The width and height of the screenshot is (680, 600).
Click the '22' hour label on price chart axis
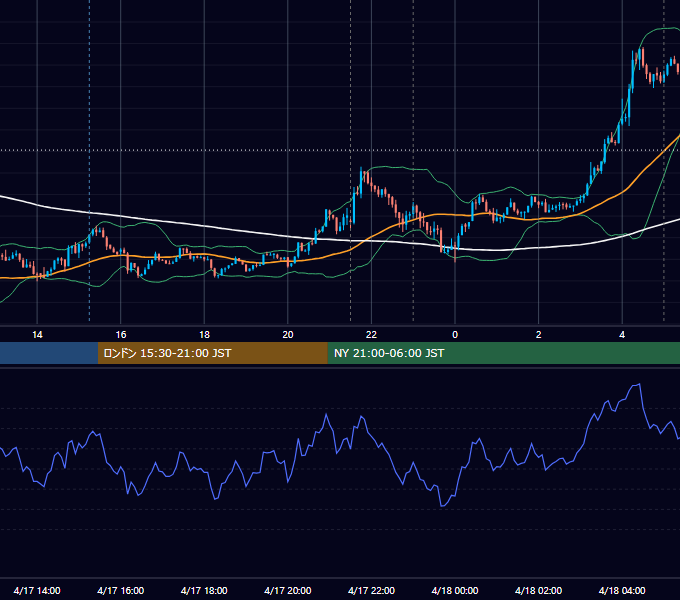[x=371, y=335]
